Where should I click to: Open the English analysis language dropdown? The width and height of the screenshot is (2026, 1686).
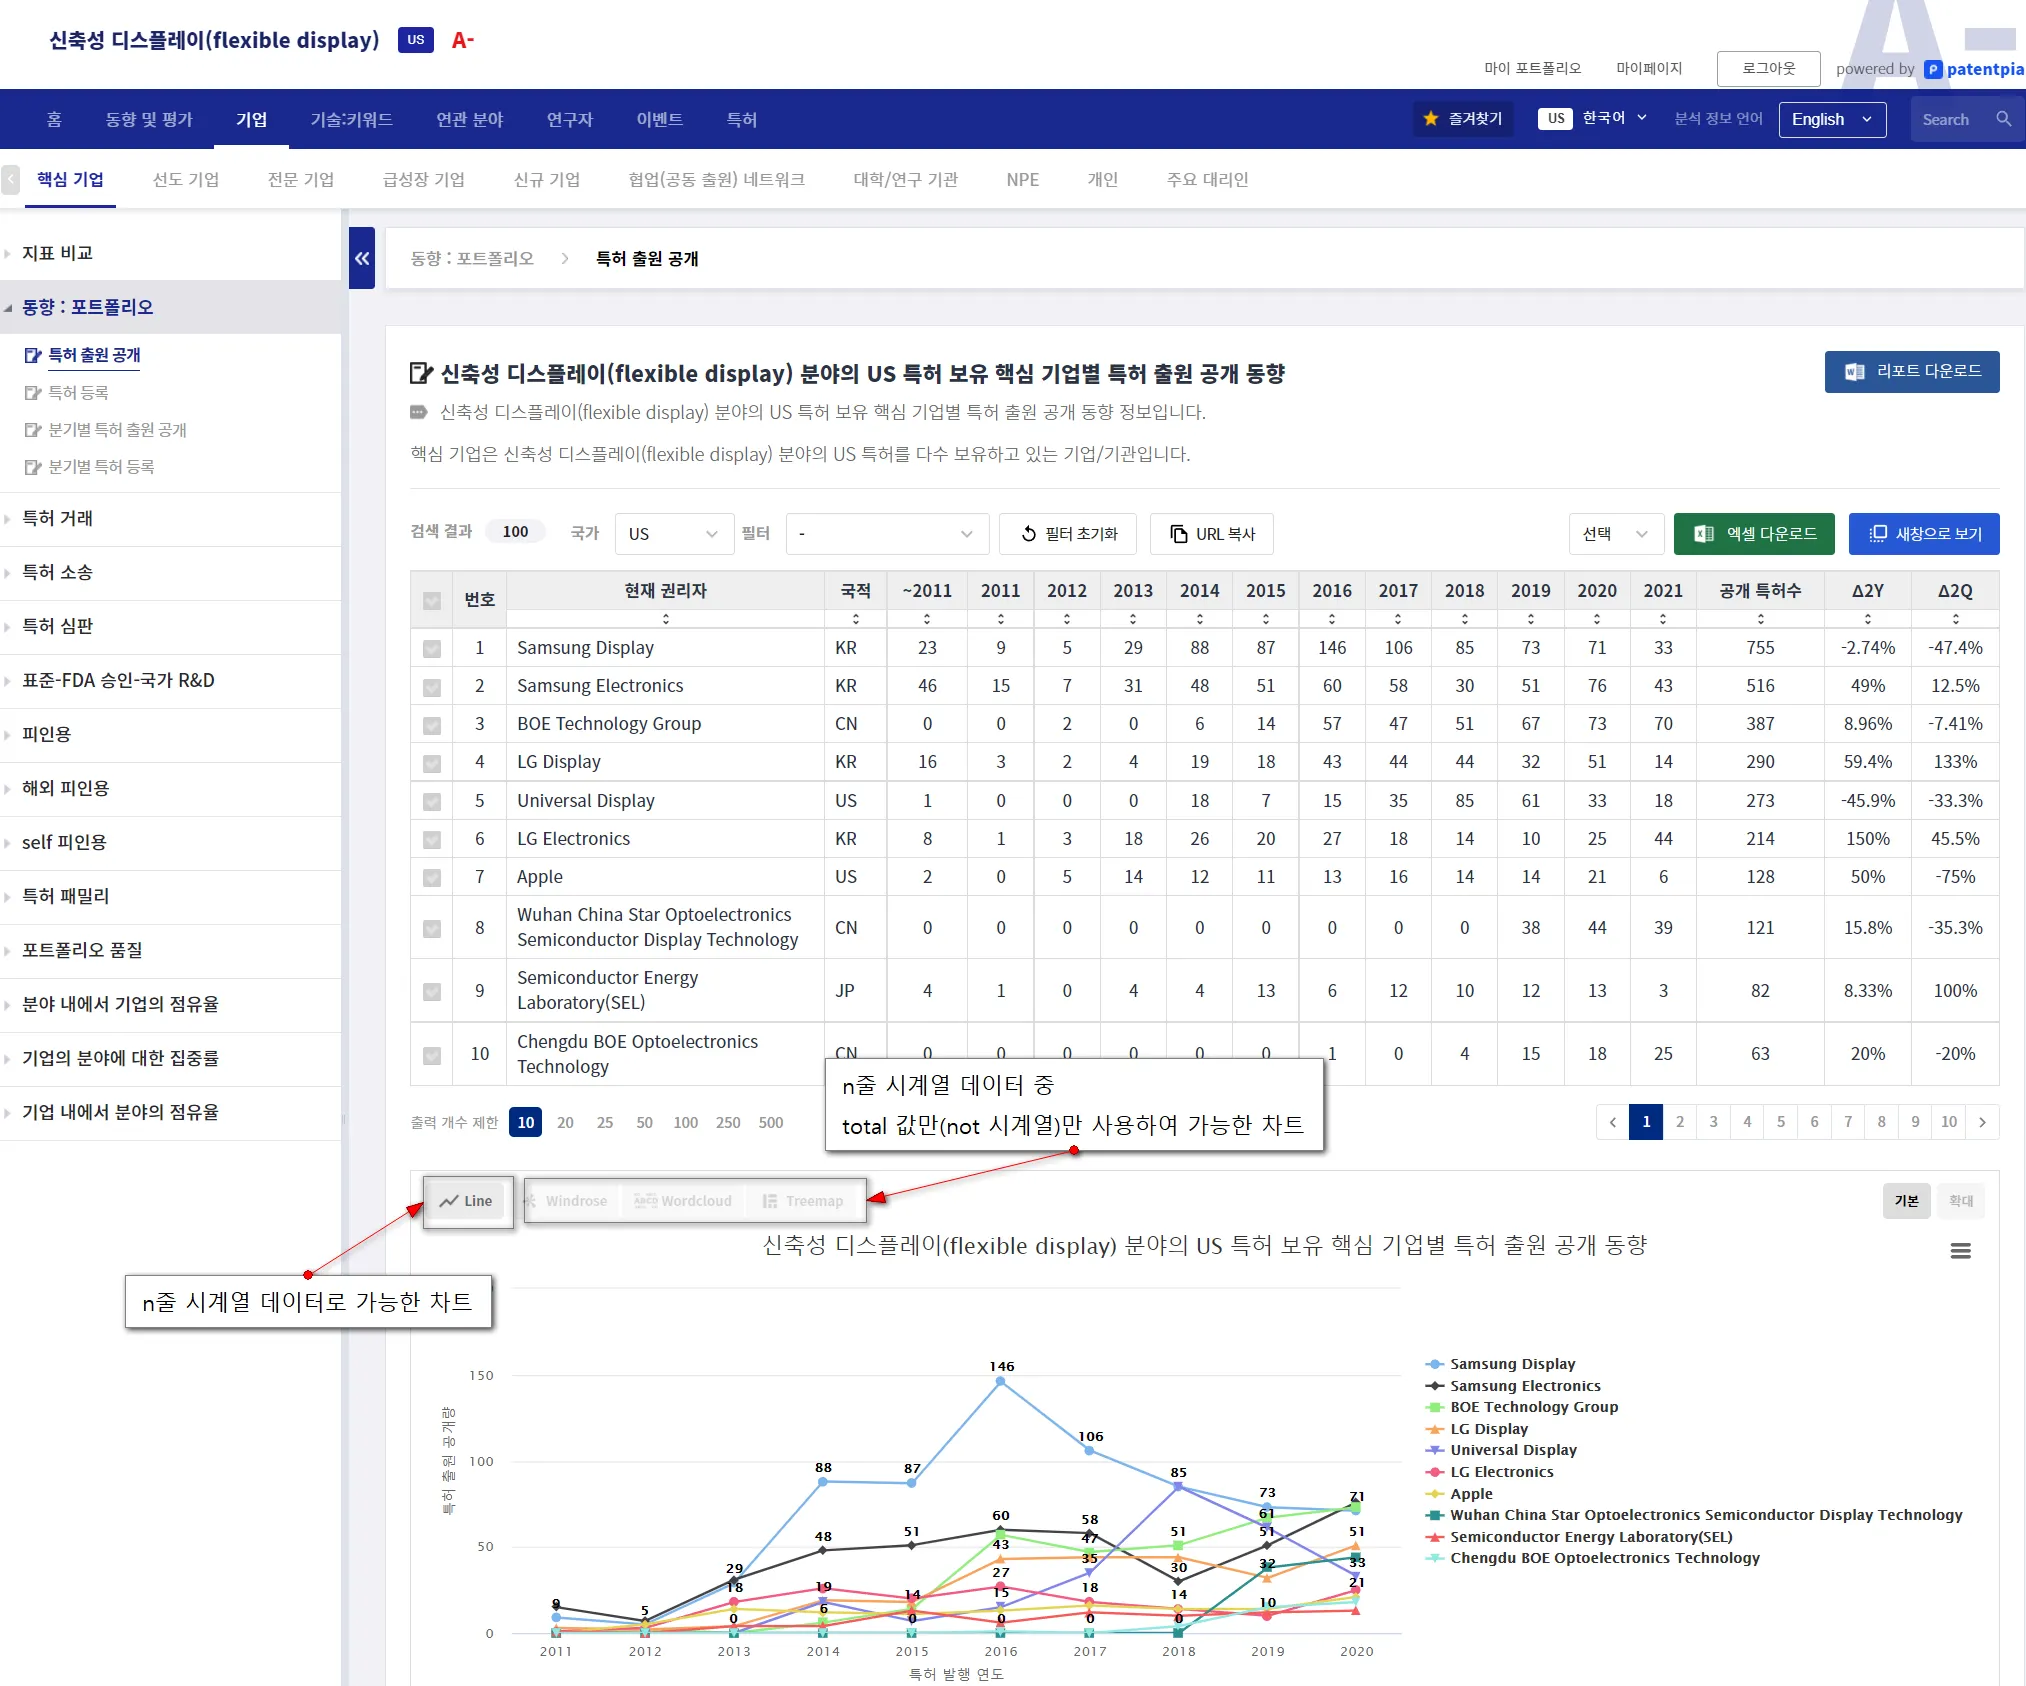1831,119
